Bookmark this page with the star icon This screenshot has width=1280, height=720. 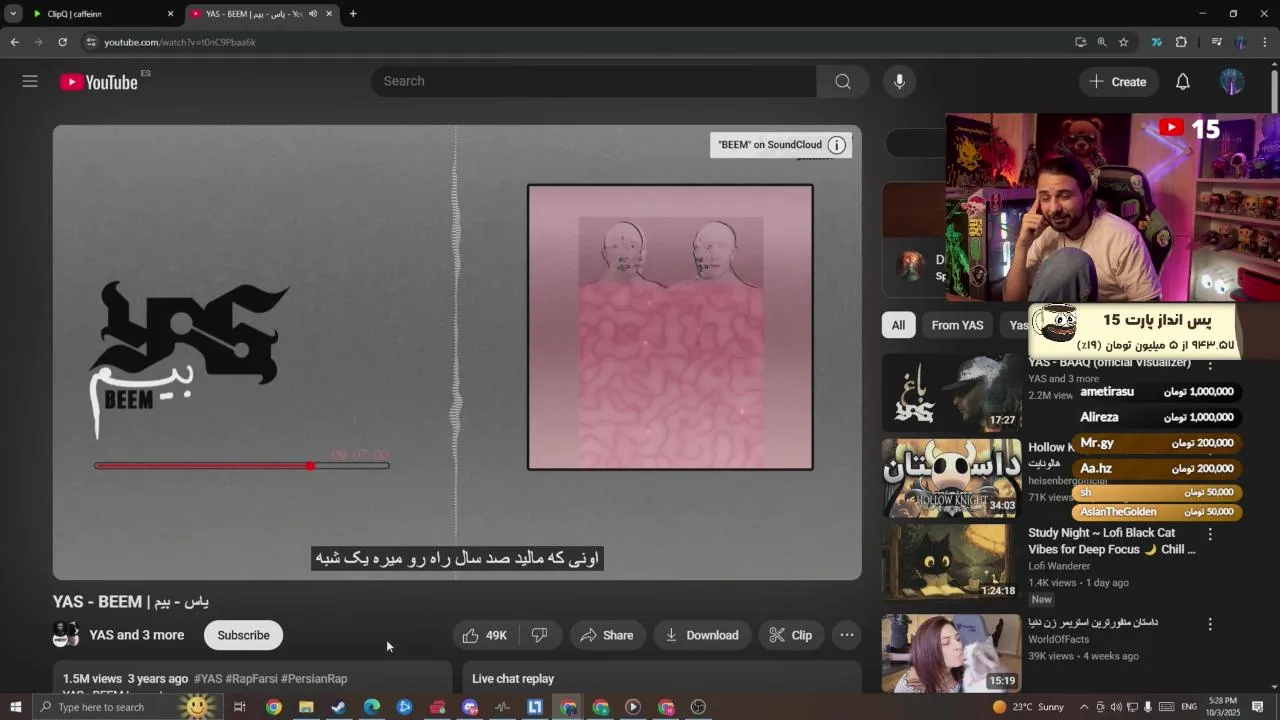1123,42
